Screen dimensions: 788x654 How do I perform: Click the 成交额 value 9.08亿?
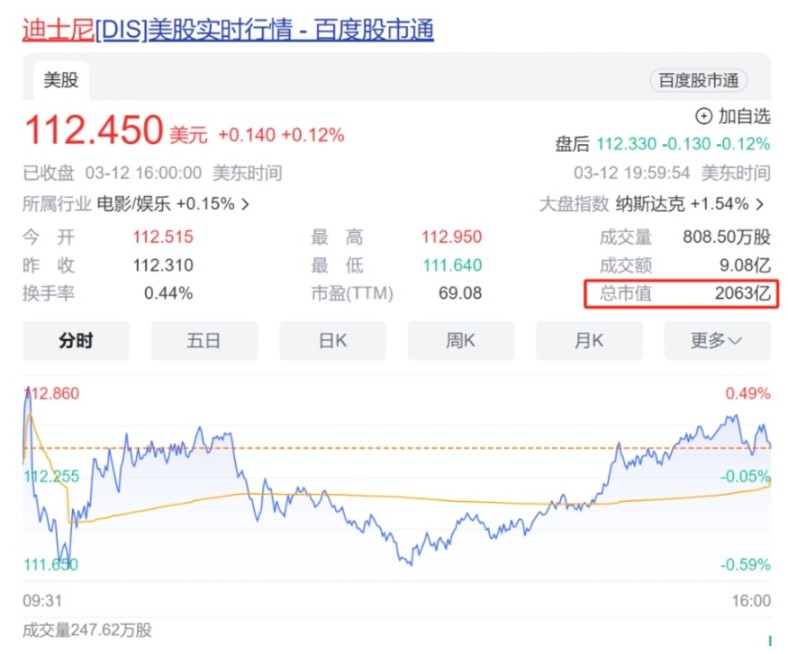click(745, 265)
